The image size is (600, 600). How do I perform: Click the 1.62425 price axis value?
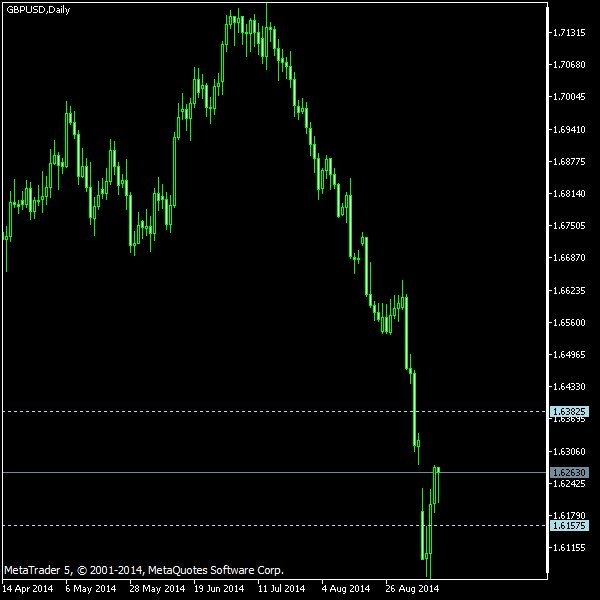tap(569, 484)
